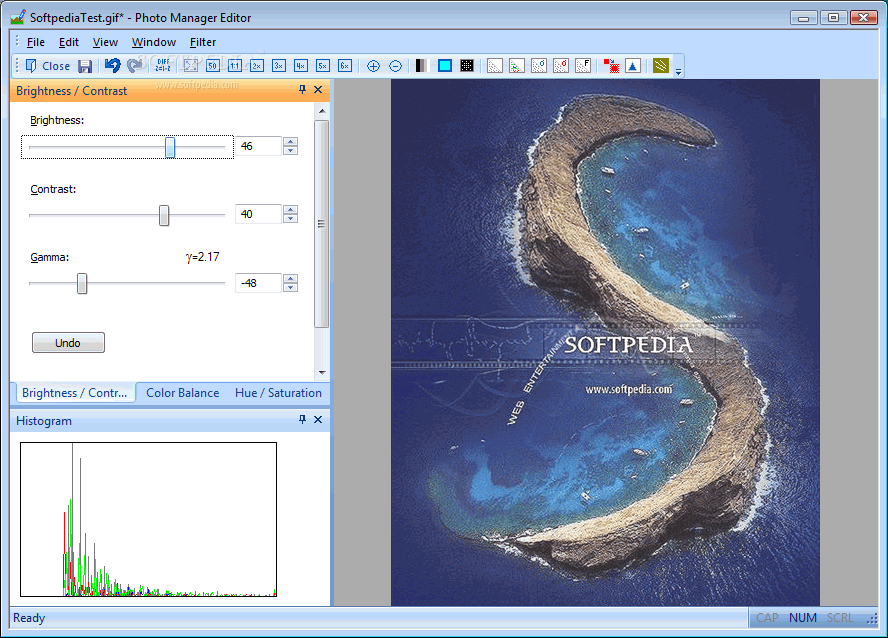The image size is (888, 638).
Task: Zoom out with the minus circle icon
Action: pyautogui.click(x=395, y=66)
